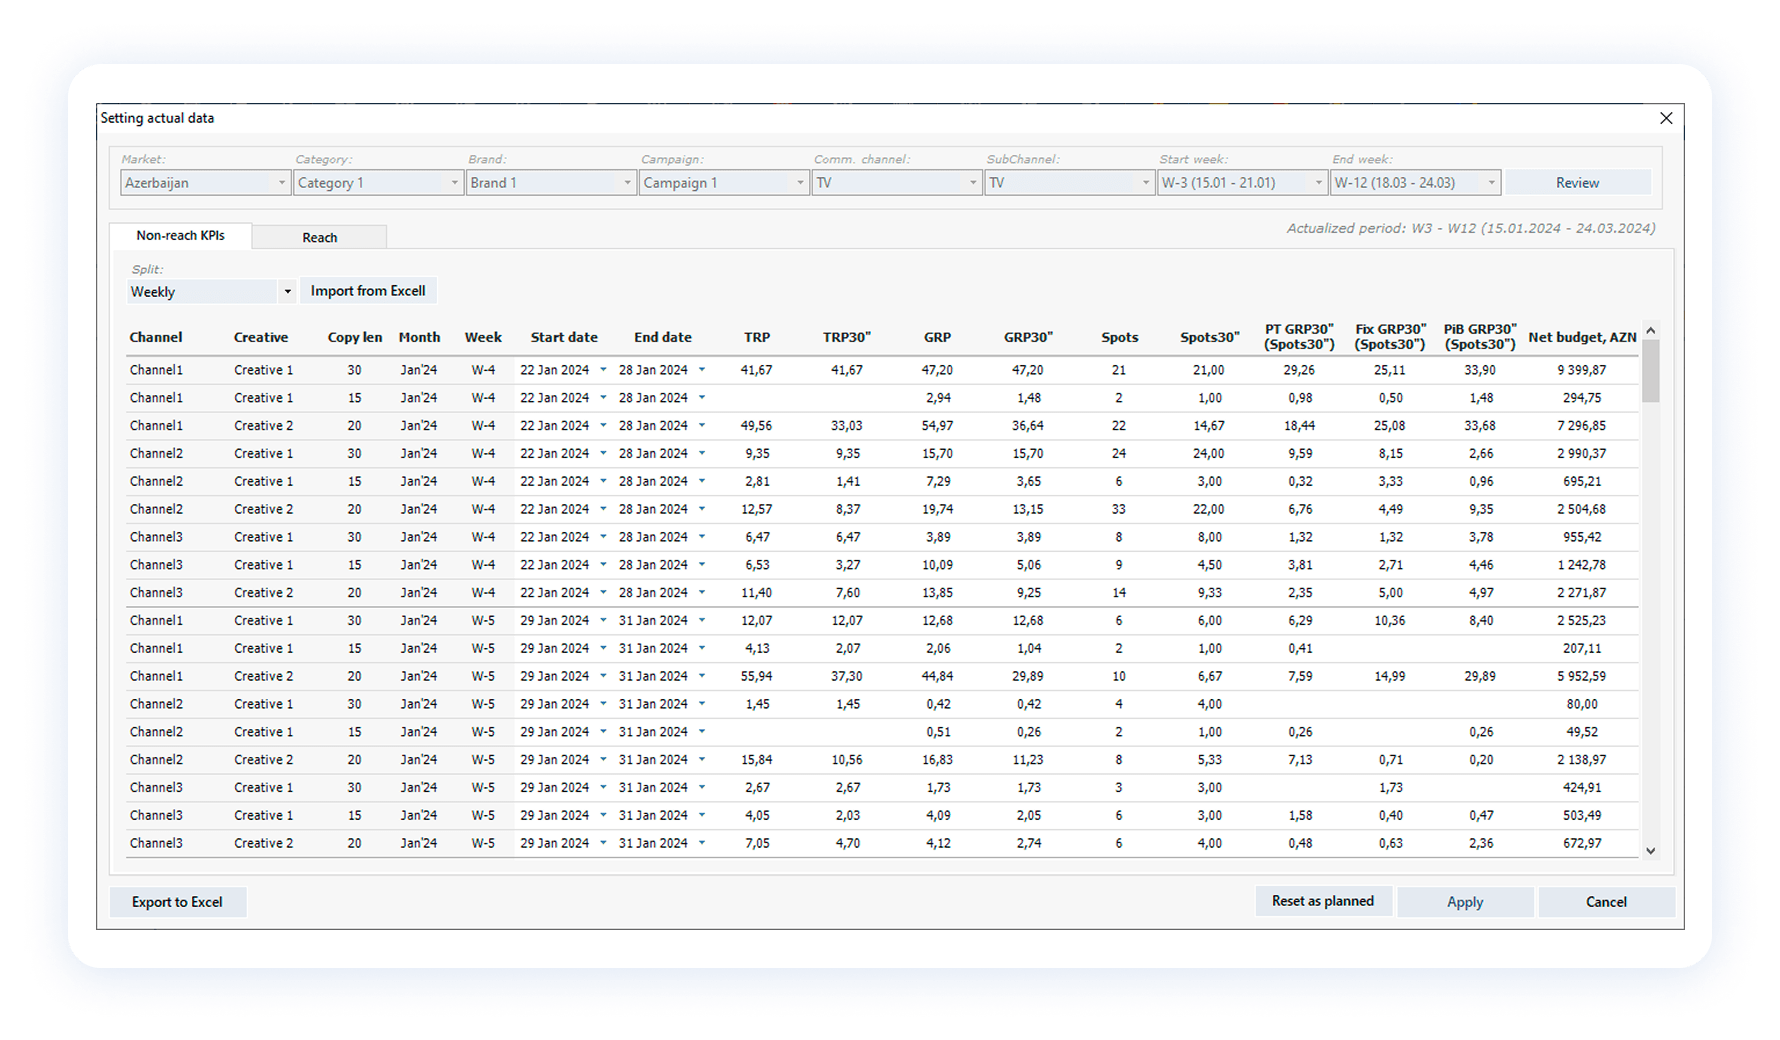
Task: Open the Market dropdown showing Azerbaijan
Action: [x=205, y=183]
